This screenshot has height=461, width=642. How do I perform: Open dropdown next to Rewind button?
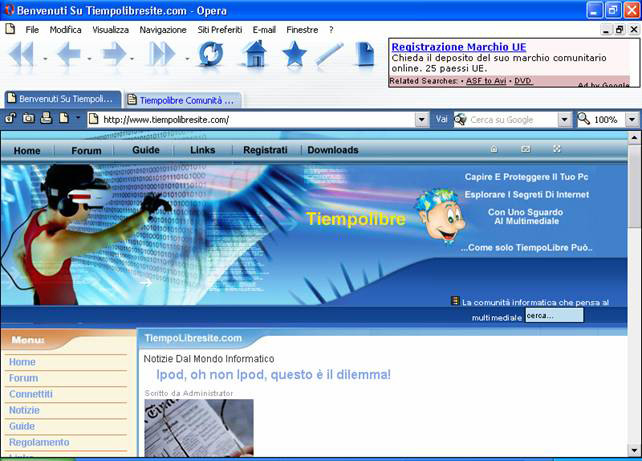point(45,59)
